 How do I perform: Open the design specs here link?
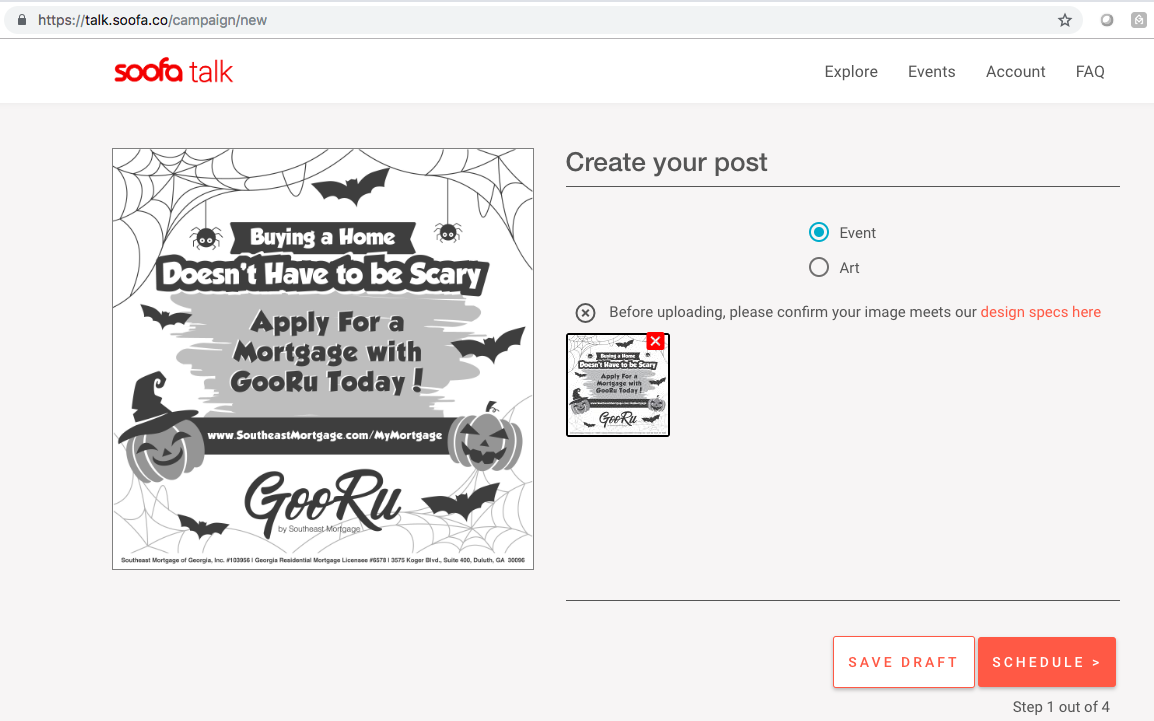click(1040, 312)
